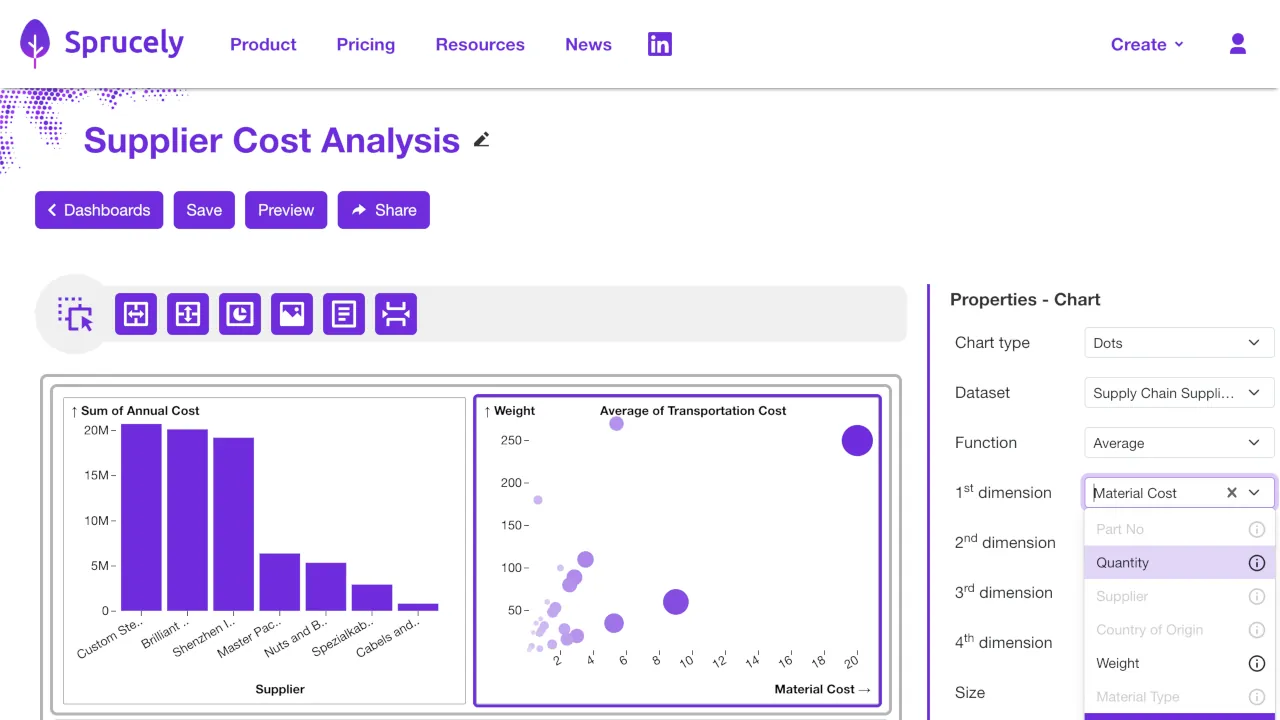Click the Save button
Screen dimensions: 1280x720
pyautogui.click(x=204, y=210)
